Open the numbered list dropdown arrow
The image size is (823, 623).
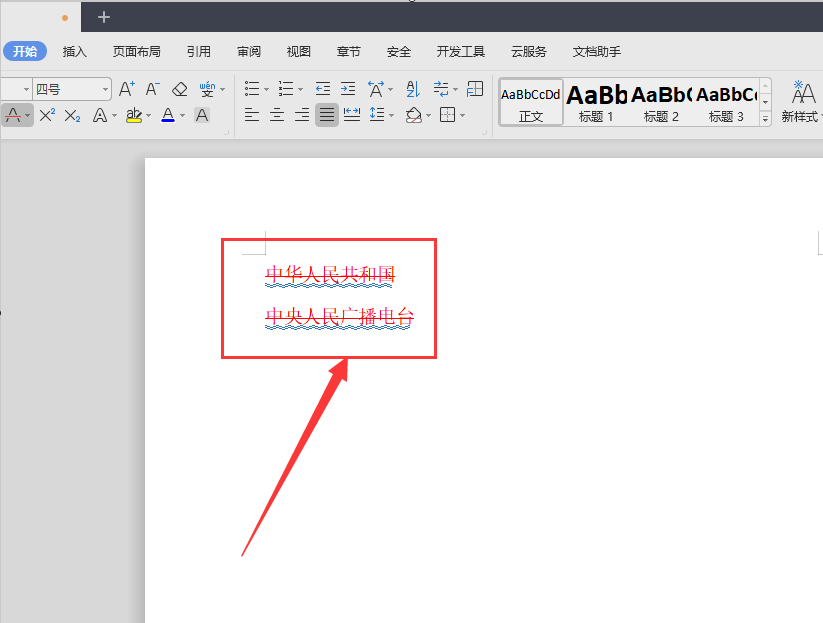tap(300, 90)
